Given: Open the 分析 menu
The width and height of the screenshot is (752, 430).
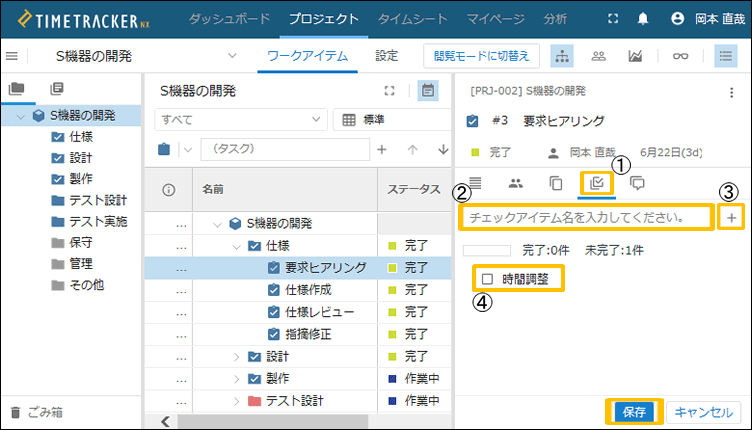Looking at the screenshot, I should point(555,19).
